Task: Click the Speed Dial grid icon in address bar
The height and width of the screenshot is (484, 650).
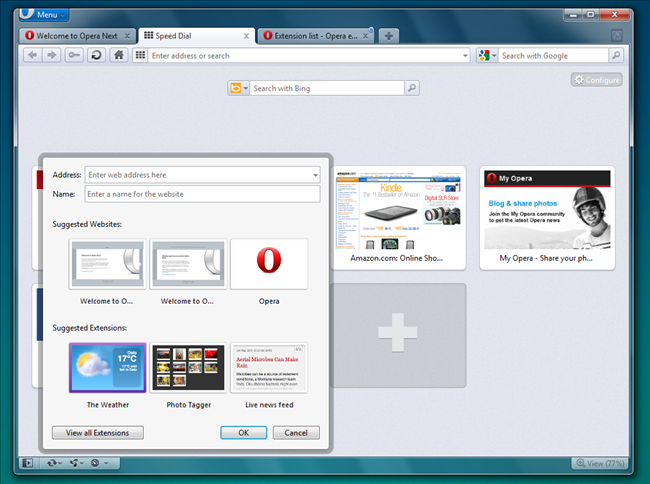Action: 141,55
